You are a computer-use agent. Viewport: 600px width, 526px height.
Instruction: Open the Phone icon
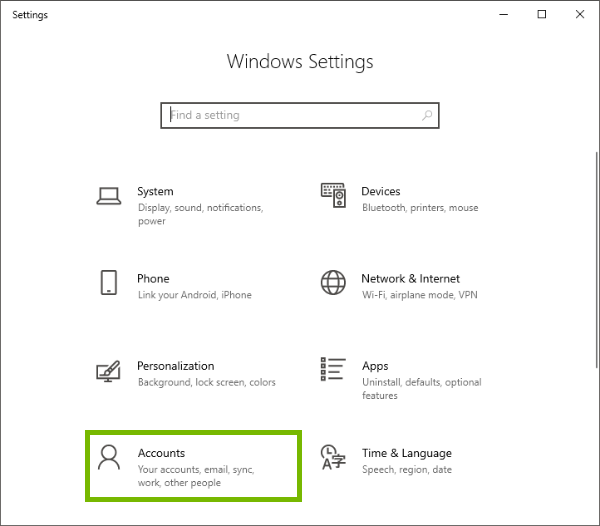coord(109,283)
